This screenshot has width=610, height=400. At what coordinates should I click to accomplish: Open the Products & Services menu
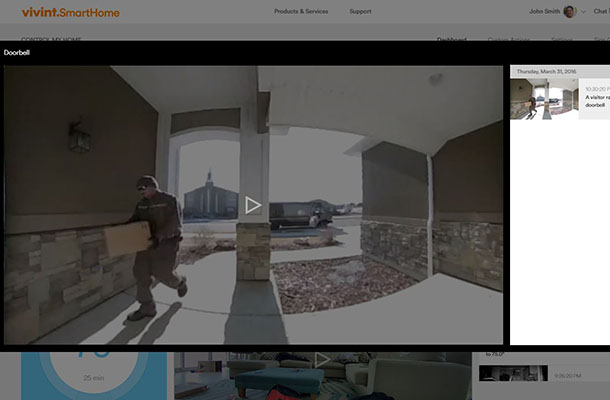[x=301, y=12]
